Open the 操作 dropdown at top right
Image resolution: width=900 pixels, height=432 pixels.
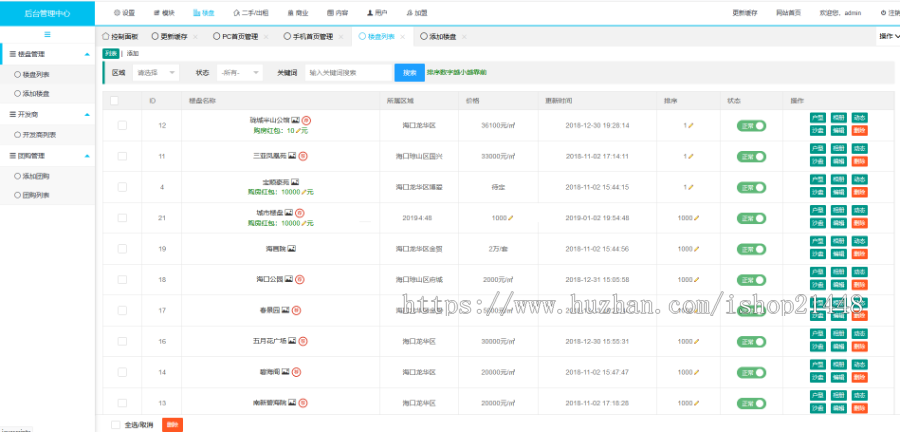point(889,36)
